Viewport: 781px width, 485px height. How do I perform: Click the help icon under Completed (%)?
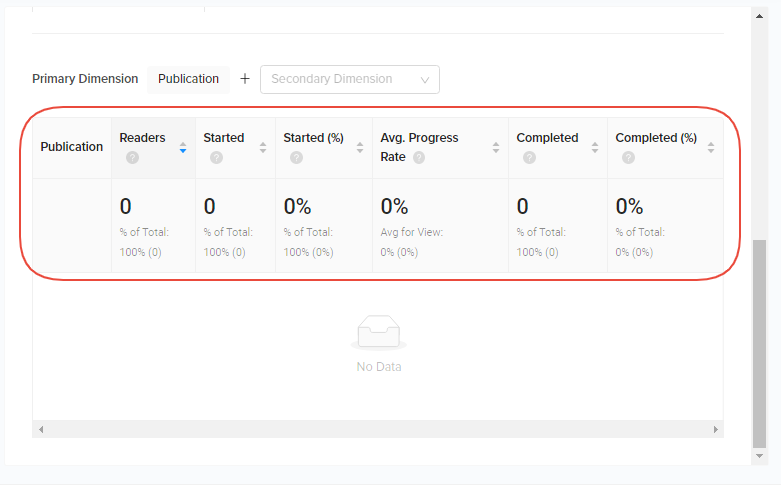pos(628,157)
